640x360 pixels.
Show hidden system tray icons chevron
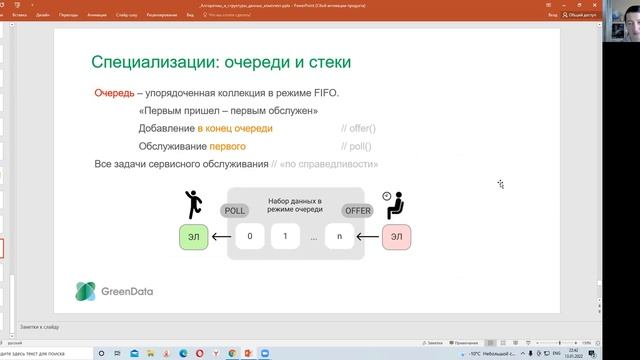[x=522, y=353]
